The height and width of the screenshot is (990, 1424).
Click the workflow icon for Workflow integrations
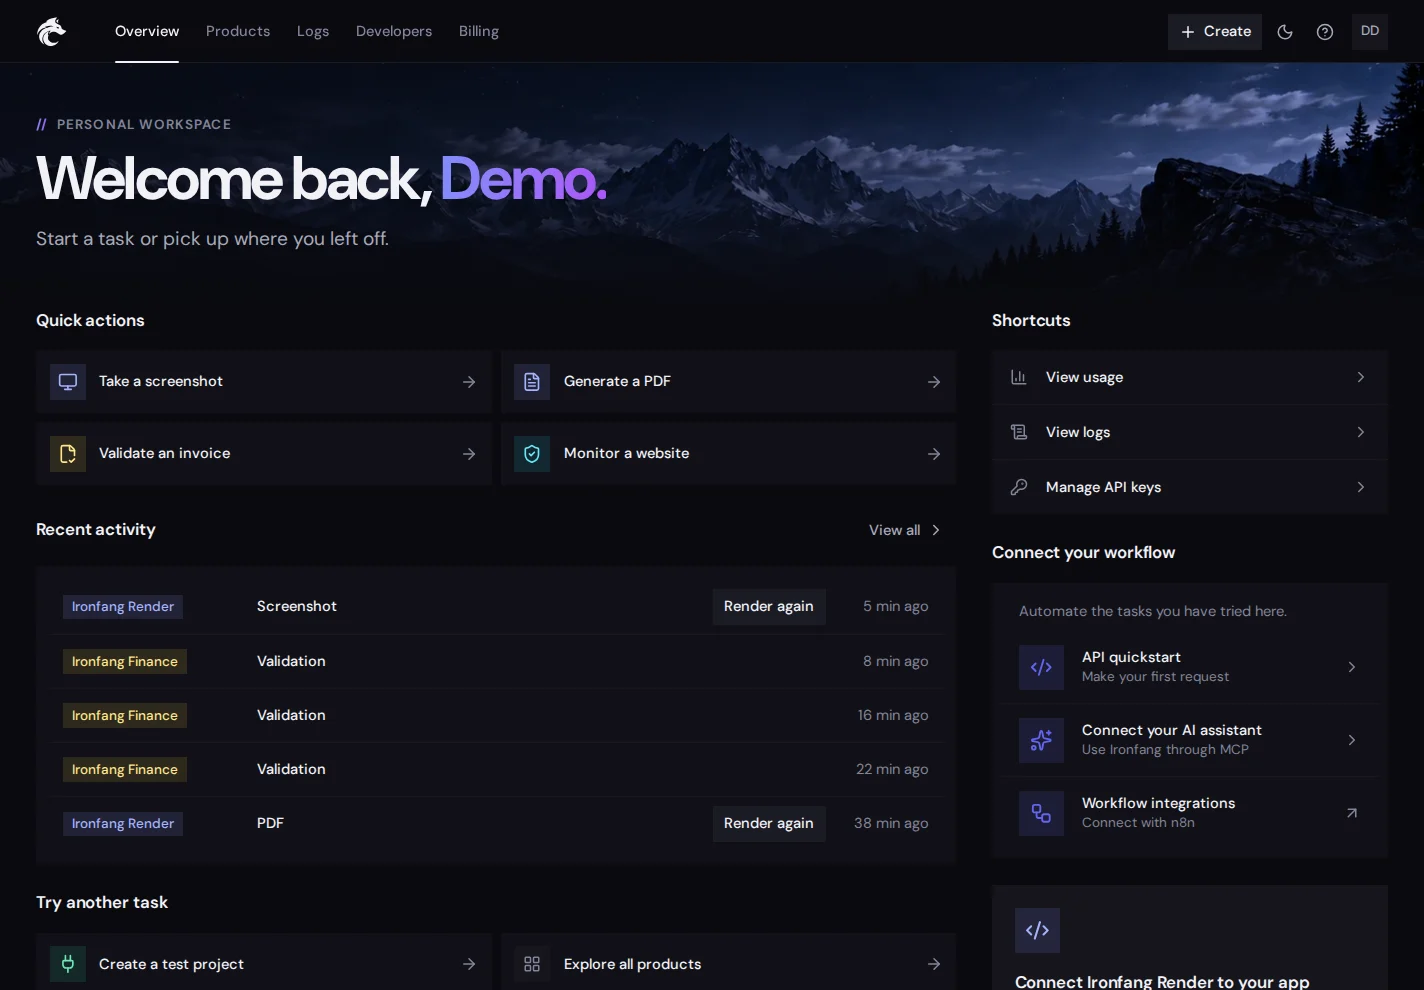[1041, 813]
